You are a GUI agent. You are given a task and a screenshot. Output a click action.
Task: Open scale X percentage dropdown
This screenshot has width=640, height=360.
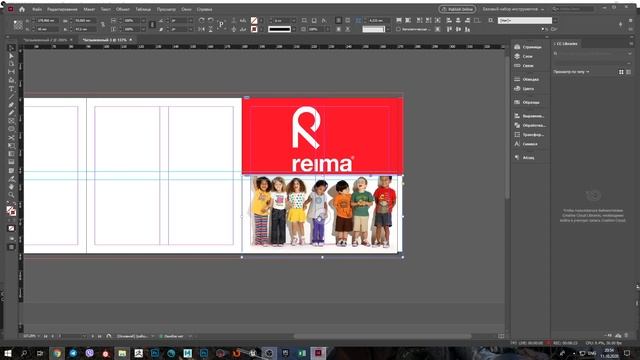pos(143,20)
